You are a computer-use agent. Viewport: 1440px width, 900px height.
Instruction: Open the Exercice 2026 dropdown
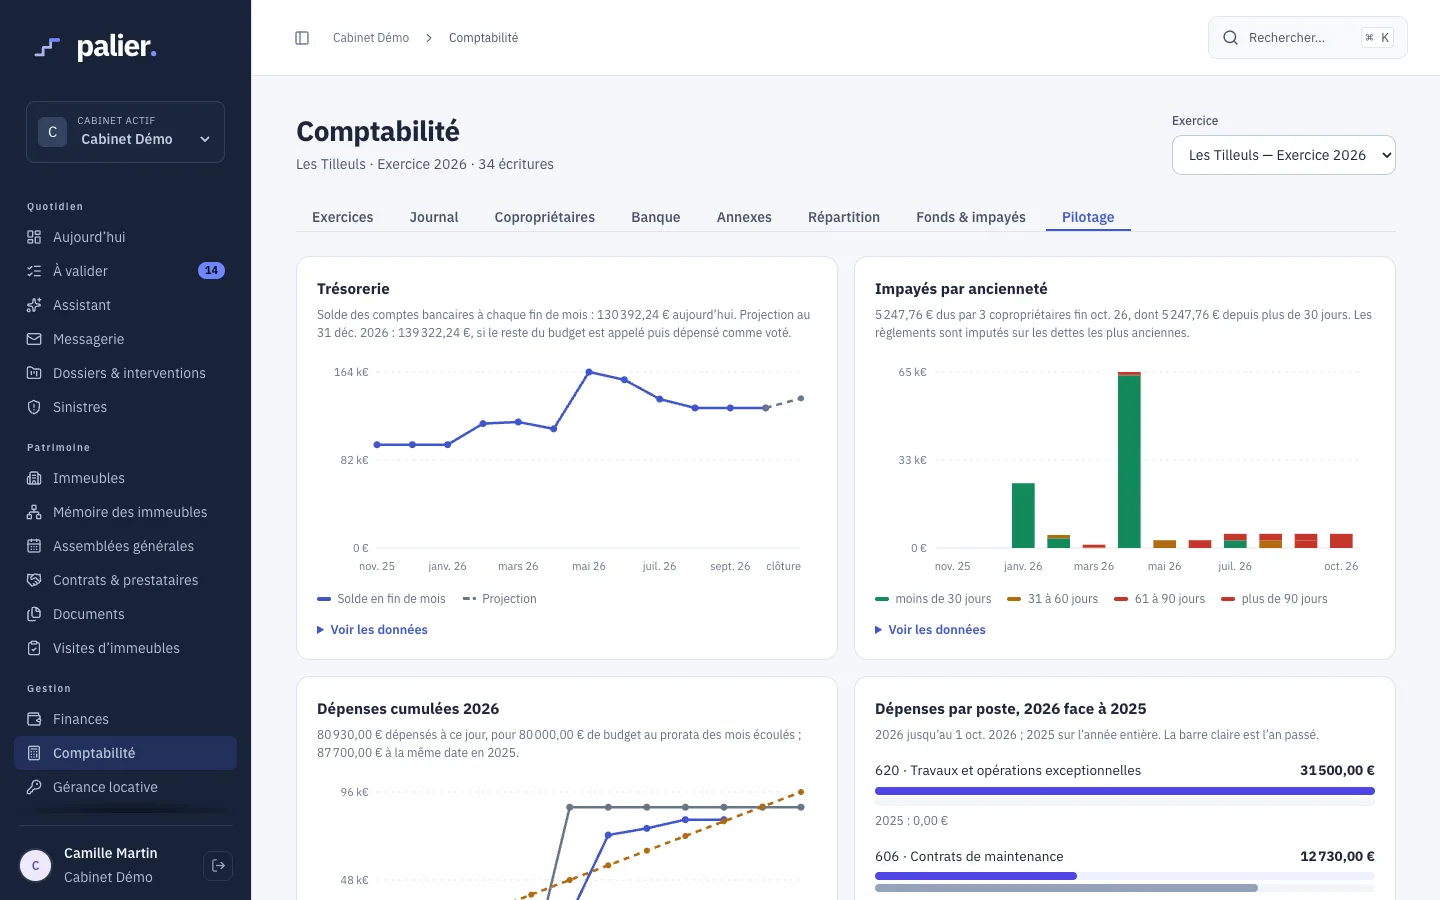1284,155
